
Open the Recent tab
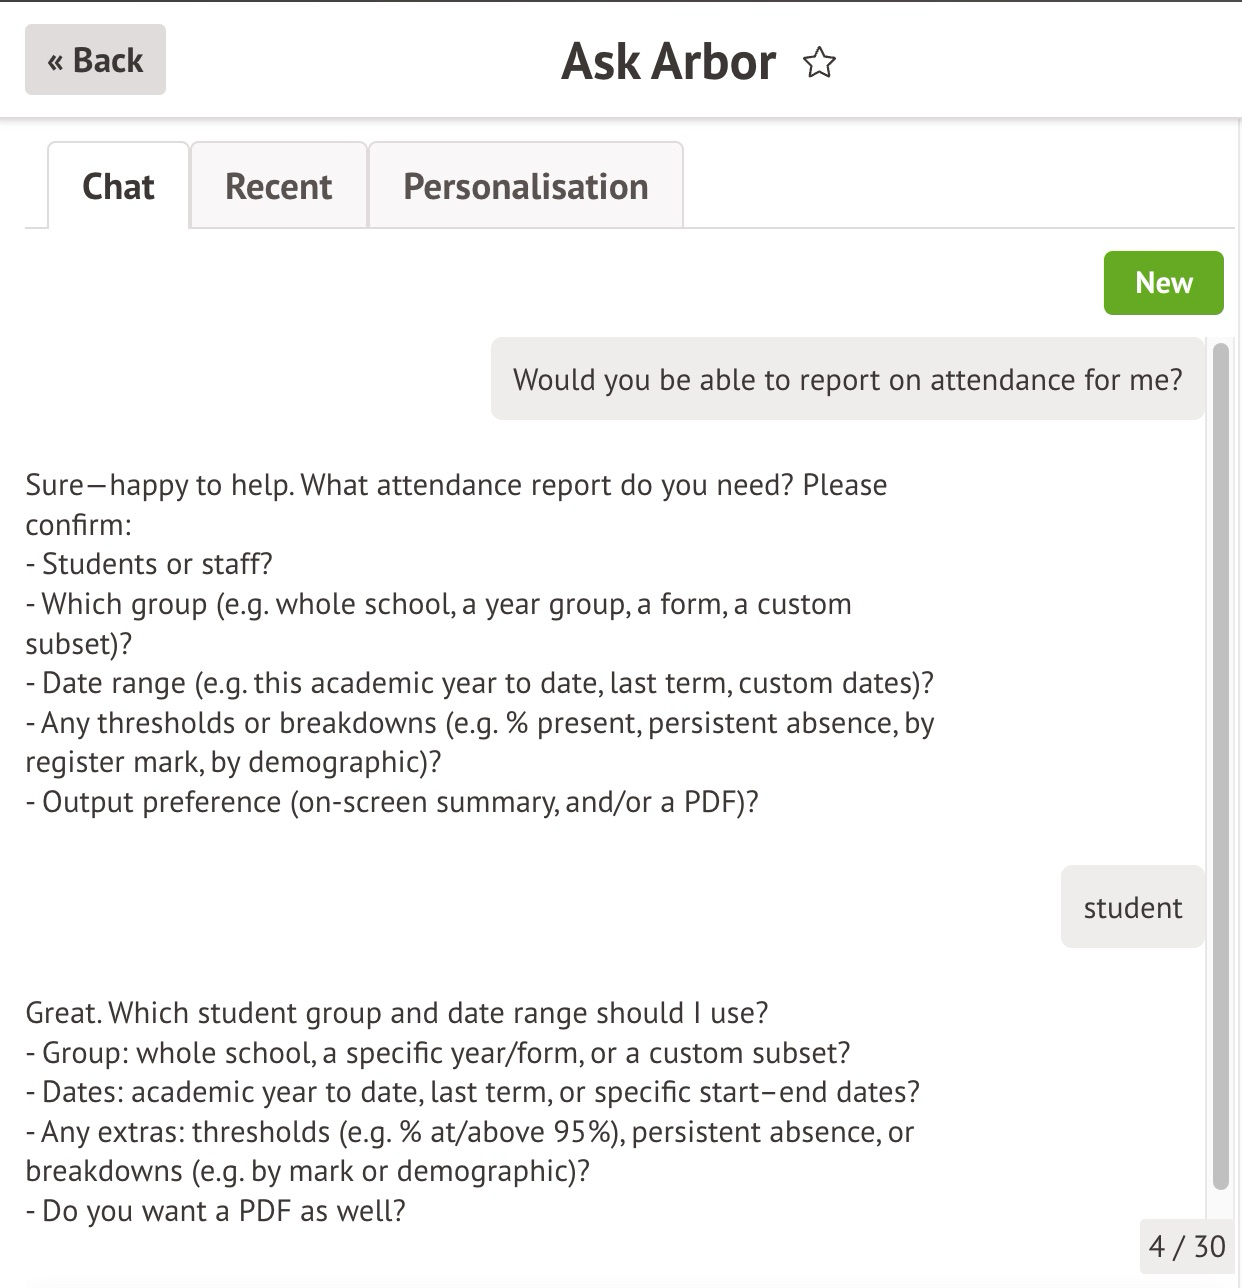tap(278, 187)
